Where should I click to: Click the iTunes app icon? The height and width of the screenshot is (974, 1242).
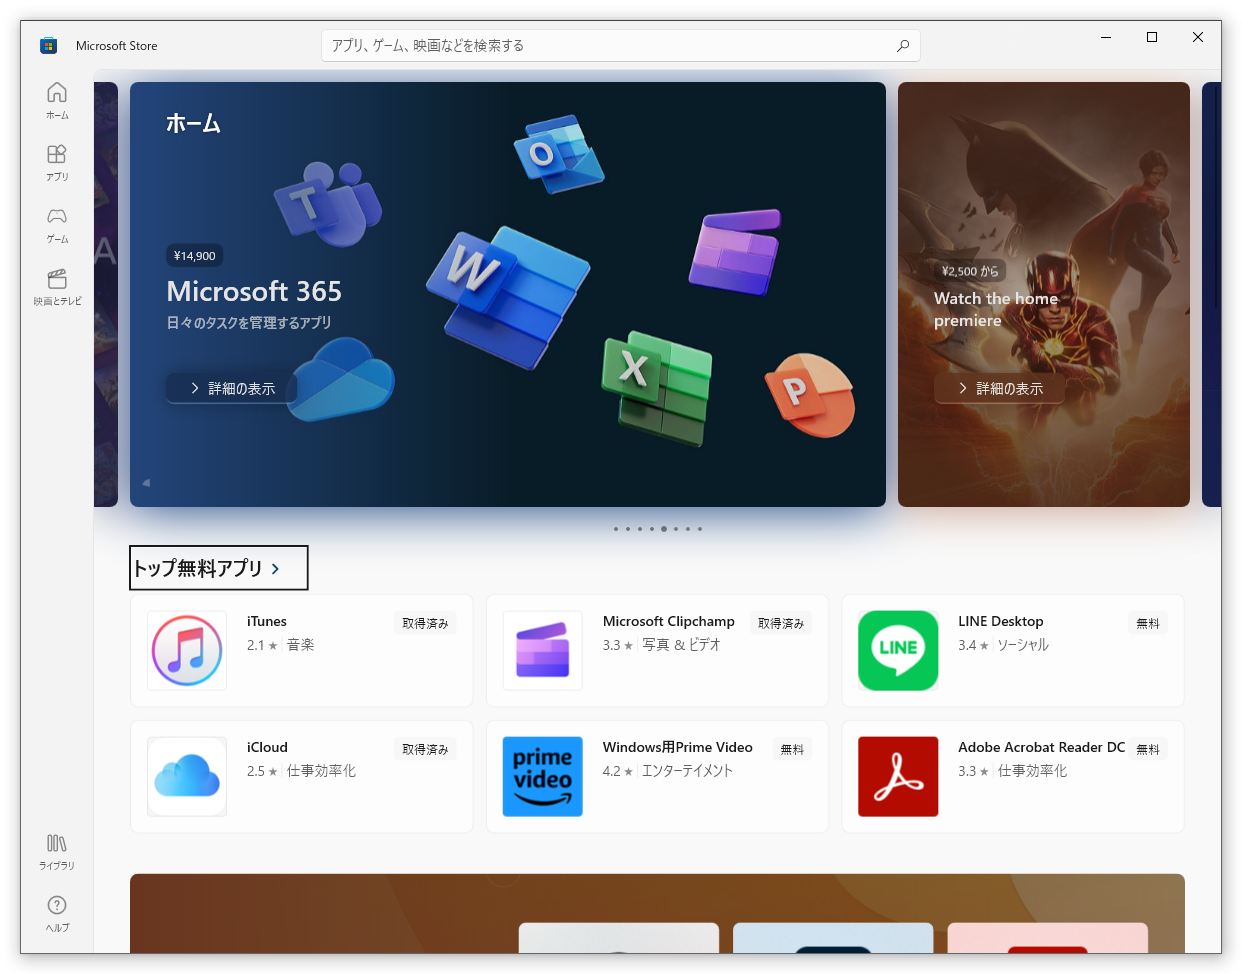pyautogui.click(x=187, y=650)
